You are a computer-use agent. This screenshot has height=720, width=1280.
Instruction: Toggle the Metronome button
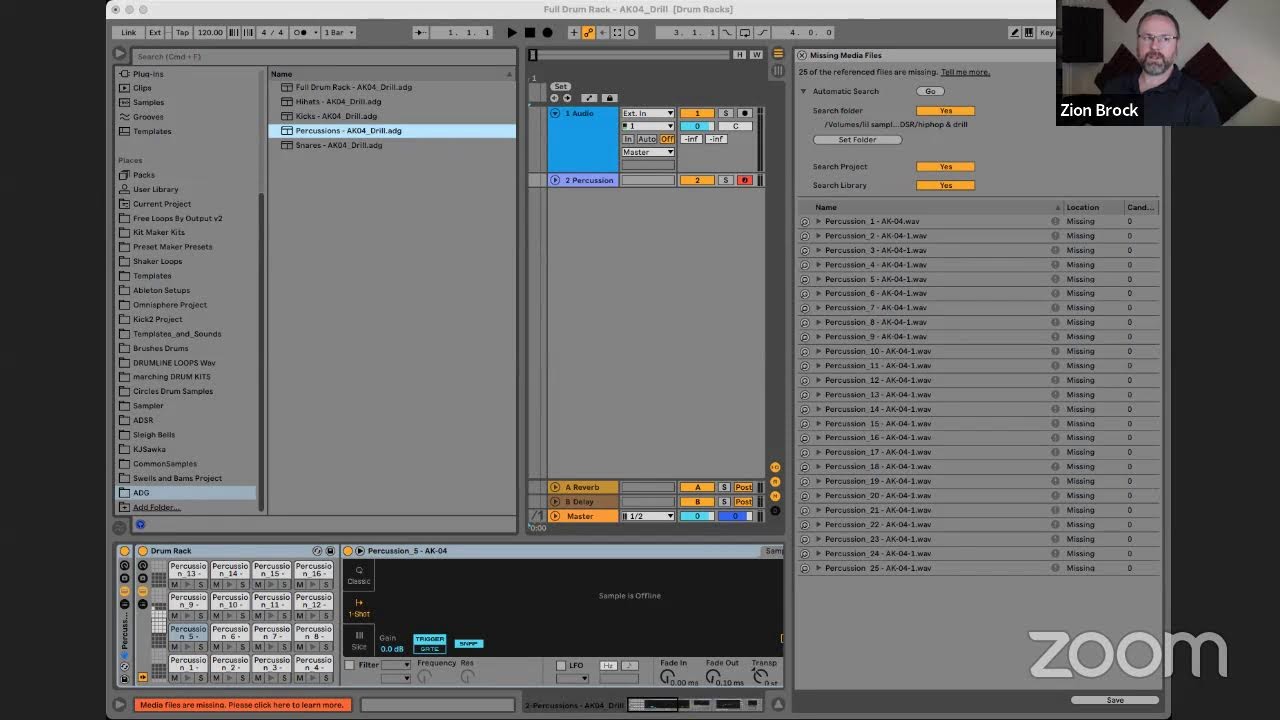pyautogui.click(x=300, y=32)
